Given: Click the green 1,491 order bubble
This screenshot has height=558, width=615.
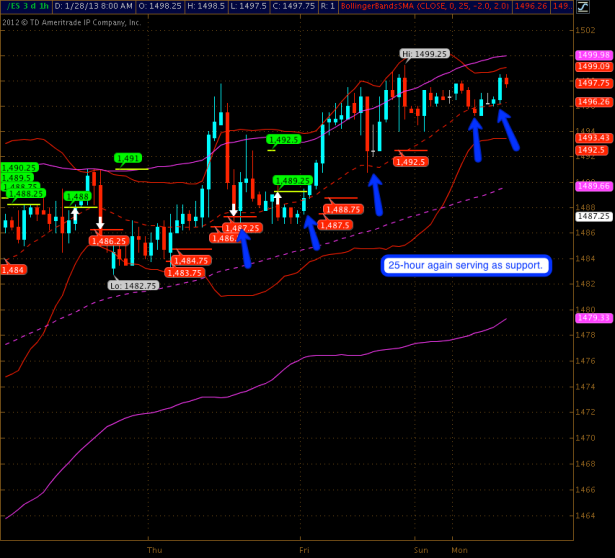Looking at the screenshot, I should click(128, 158).
